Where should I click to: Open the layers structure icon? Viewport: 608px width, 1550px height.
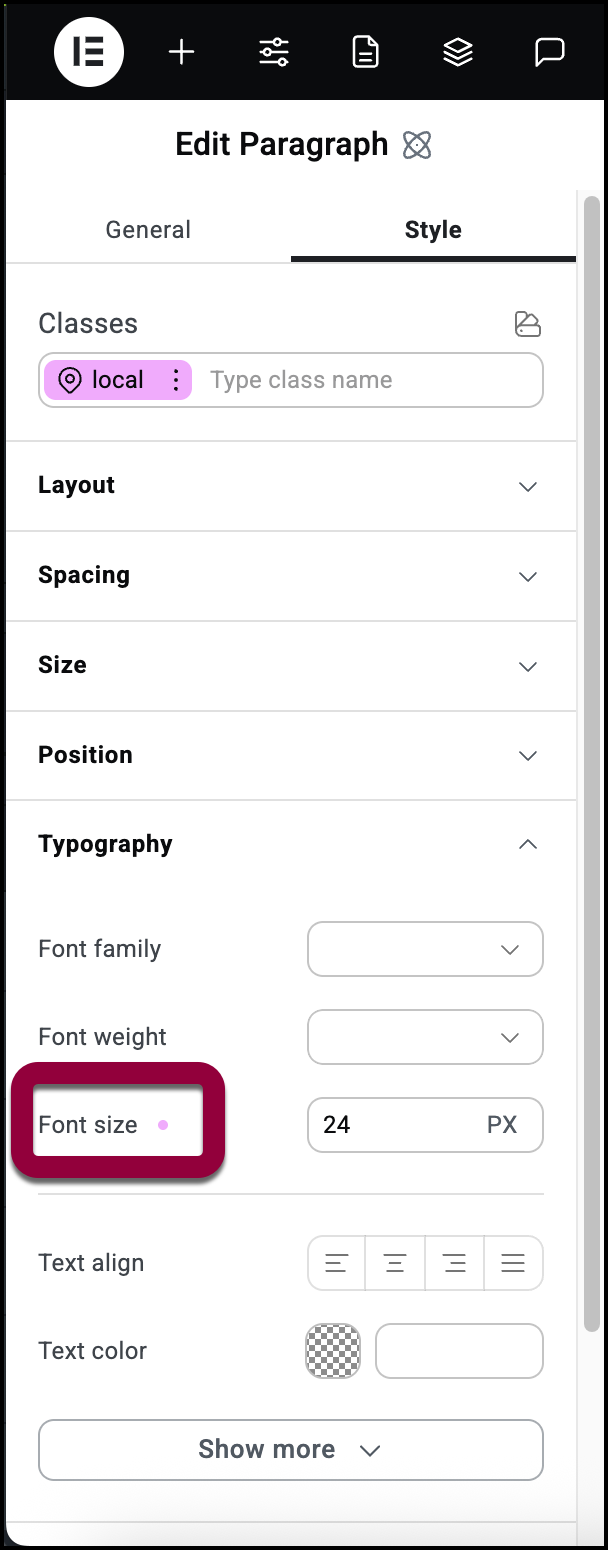[458, 52]
